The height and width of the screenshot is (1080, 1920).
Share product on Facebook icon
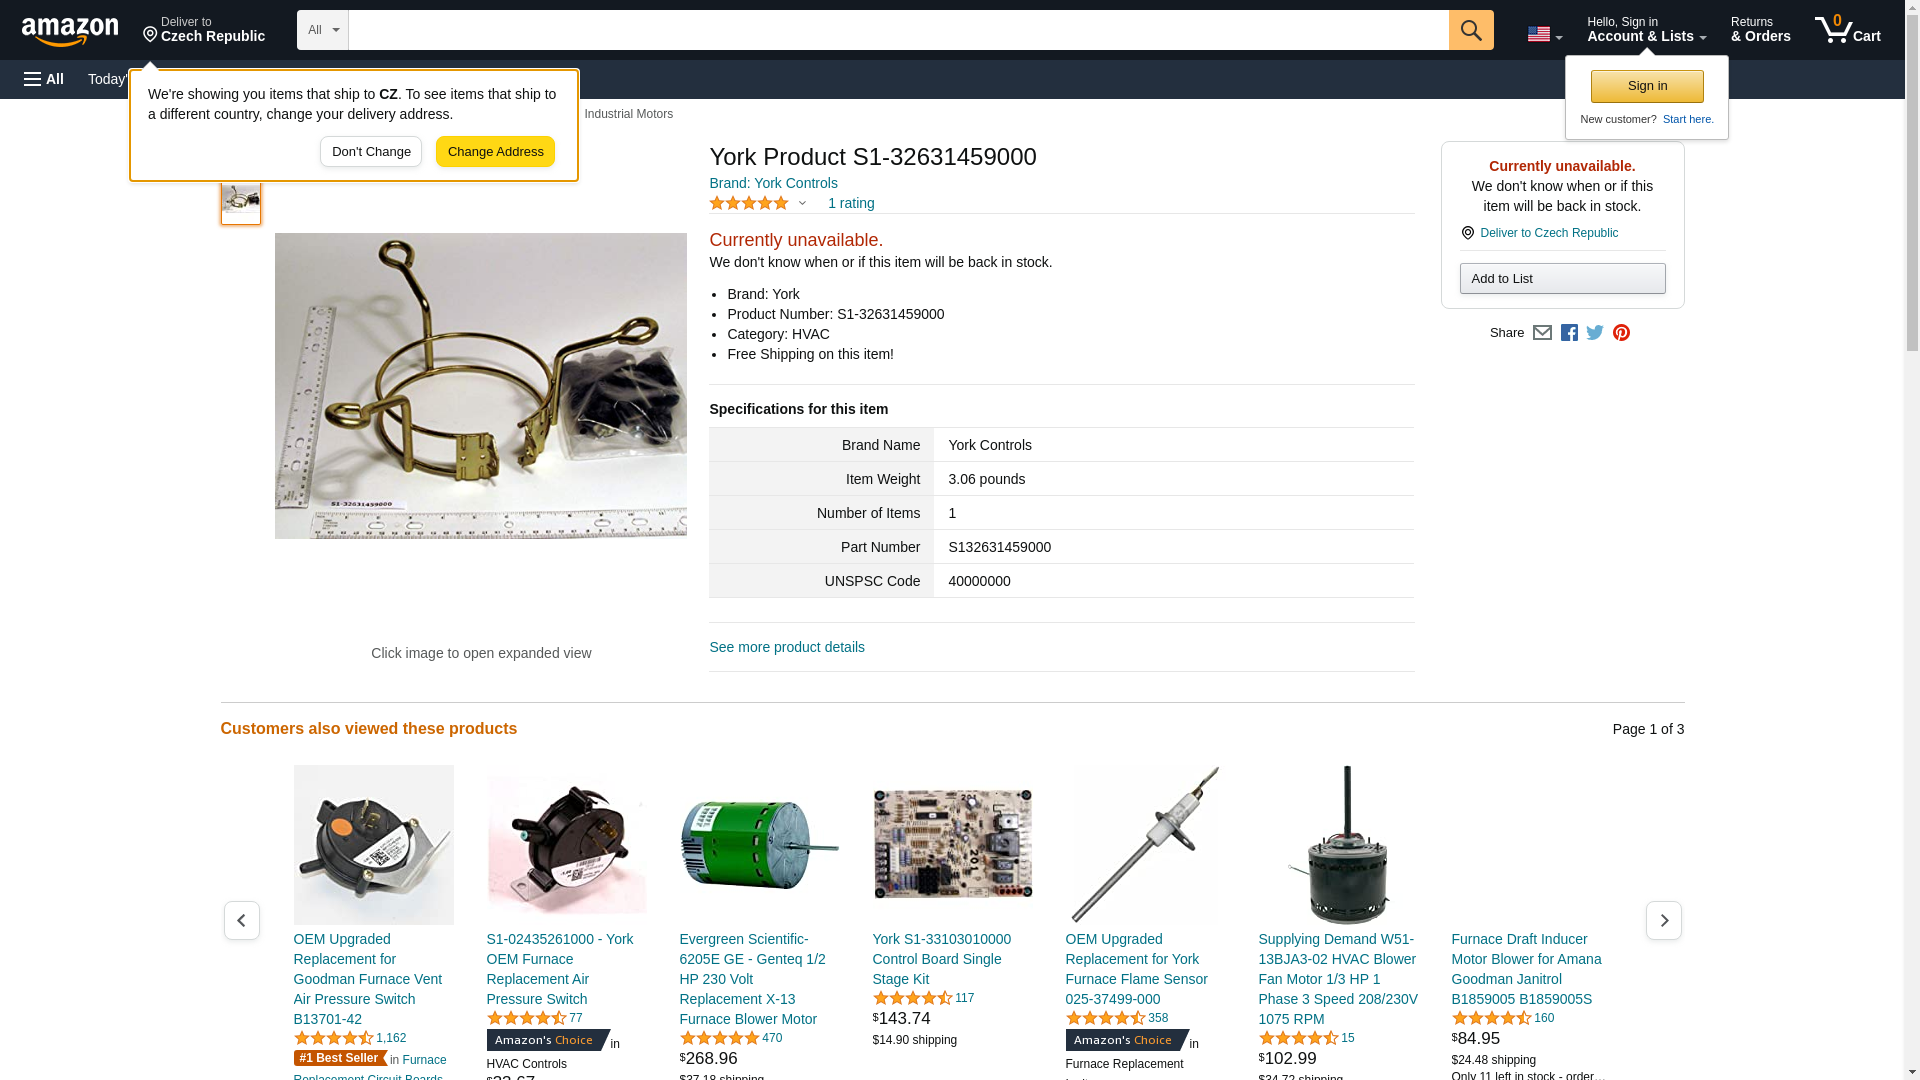[x=1569, y=333]
